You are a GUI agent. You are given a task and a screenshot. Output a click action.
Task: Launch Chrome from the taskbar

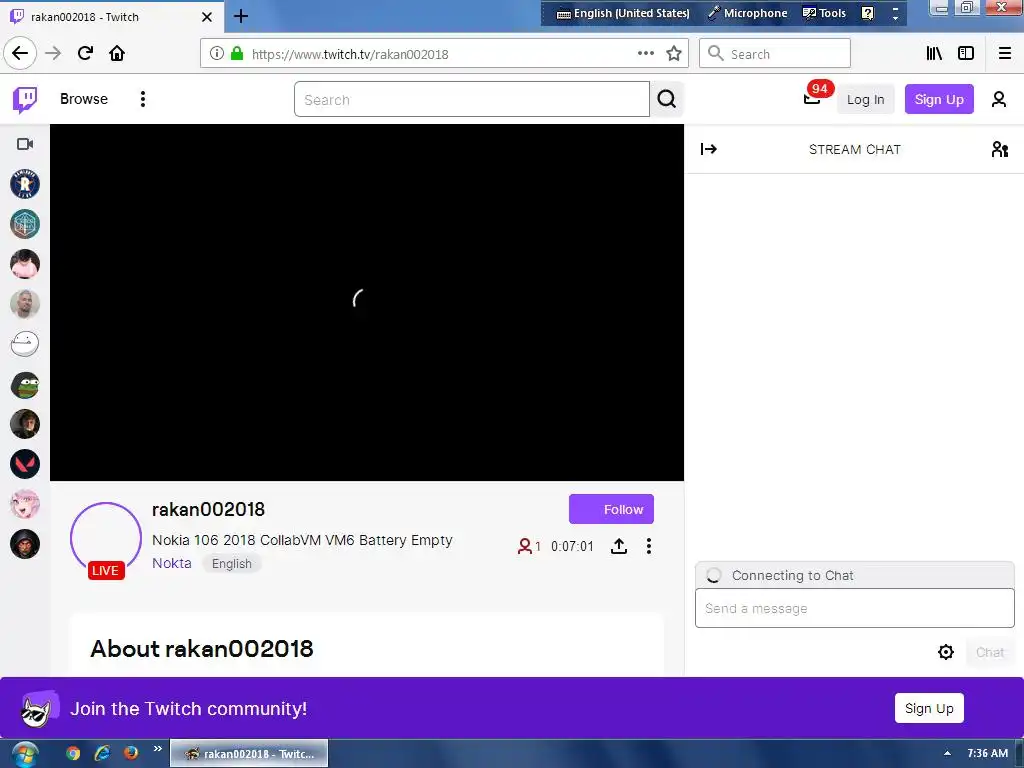coord(73,754)
